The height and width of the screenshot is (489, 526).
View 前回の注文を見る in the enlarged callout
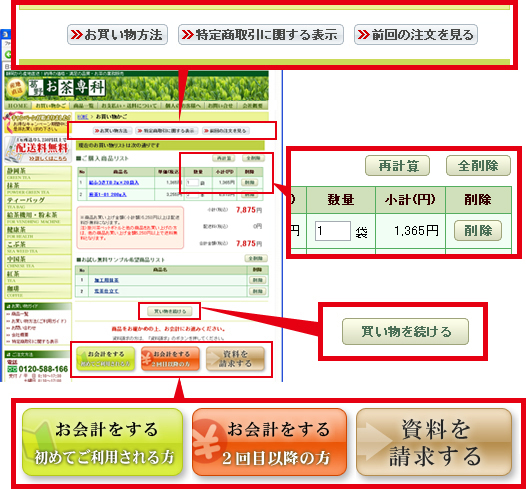(x=416, y=35)
